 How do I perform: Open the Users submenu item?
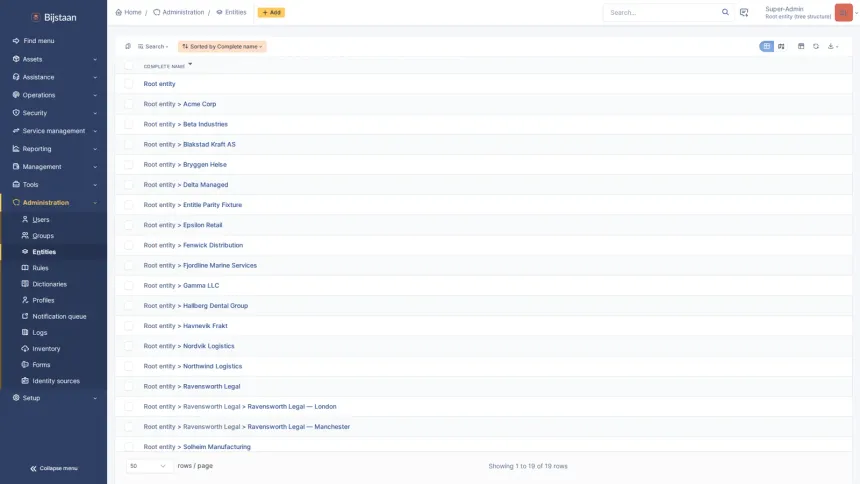pyautogui.click(x=41, y=220)
